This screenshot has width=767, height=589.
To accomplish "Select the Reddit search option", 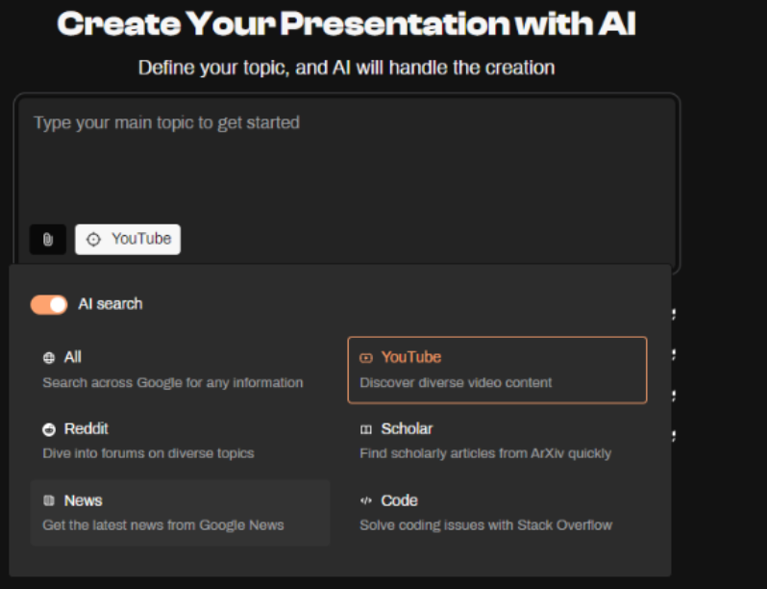I will pos(180,441).
